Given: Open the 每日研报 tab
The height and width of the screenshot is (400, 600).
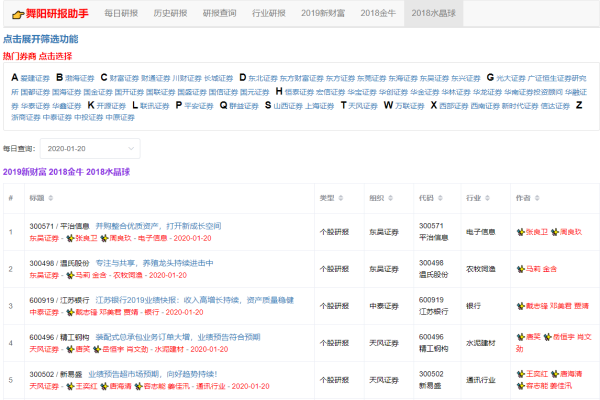Looking at the screenshot, I should coord(121,13).
